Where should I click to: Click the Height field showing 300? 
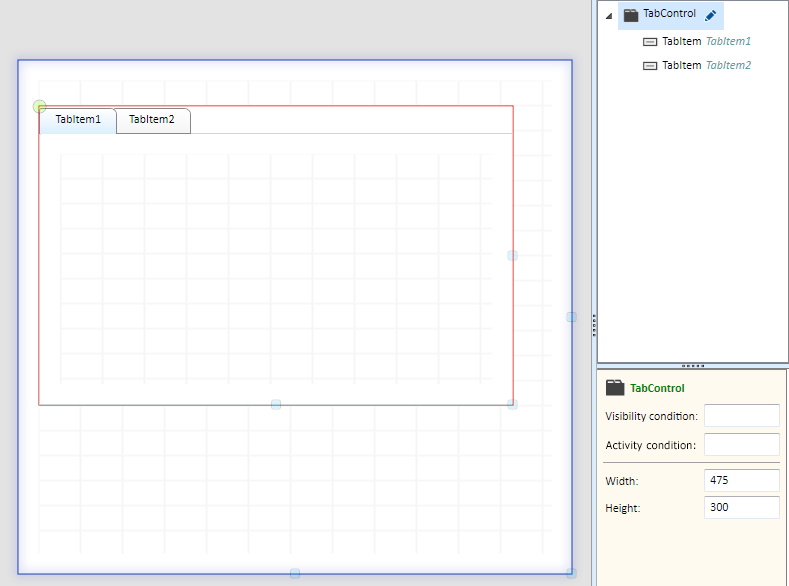pos(742,508)
